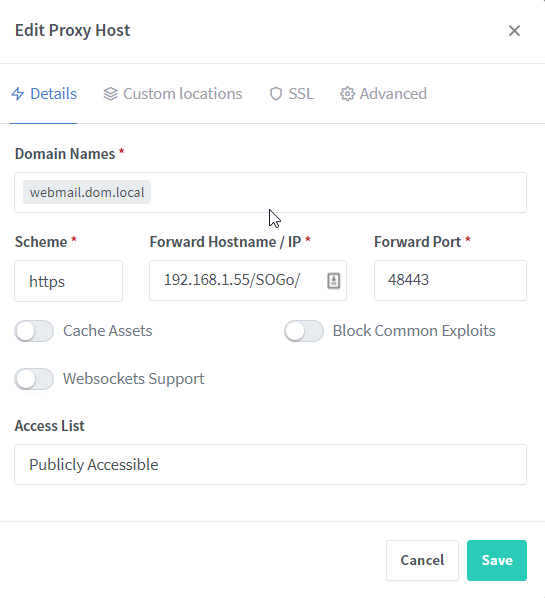Image resolution: width=545 pixels, height=598 pixels.
Task: Open the Custom locations tab
Action: pyautogui.click(x=172, y=94)
